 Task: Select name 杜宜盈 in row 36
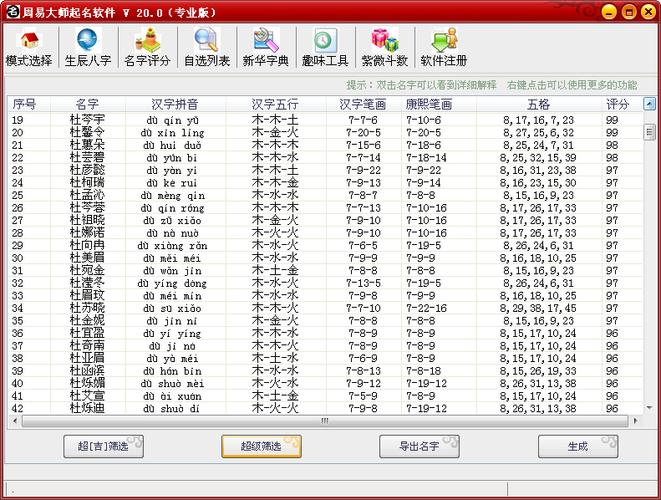click(87, 333)
